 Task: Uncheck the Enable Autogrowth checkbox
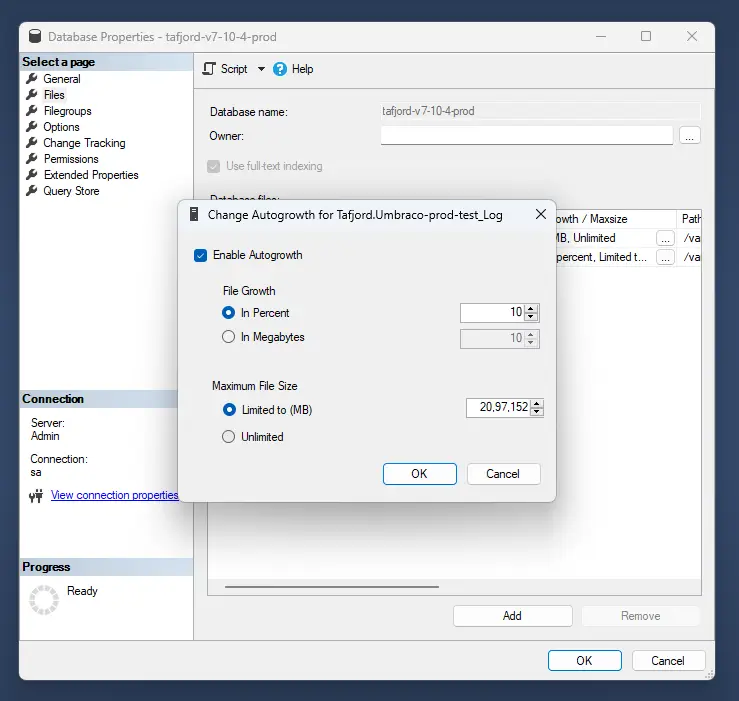201,255
